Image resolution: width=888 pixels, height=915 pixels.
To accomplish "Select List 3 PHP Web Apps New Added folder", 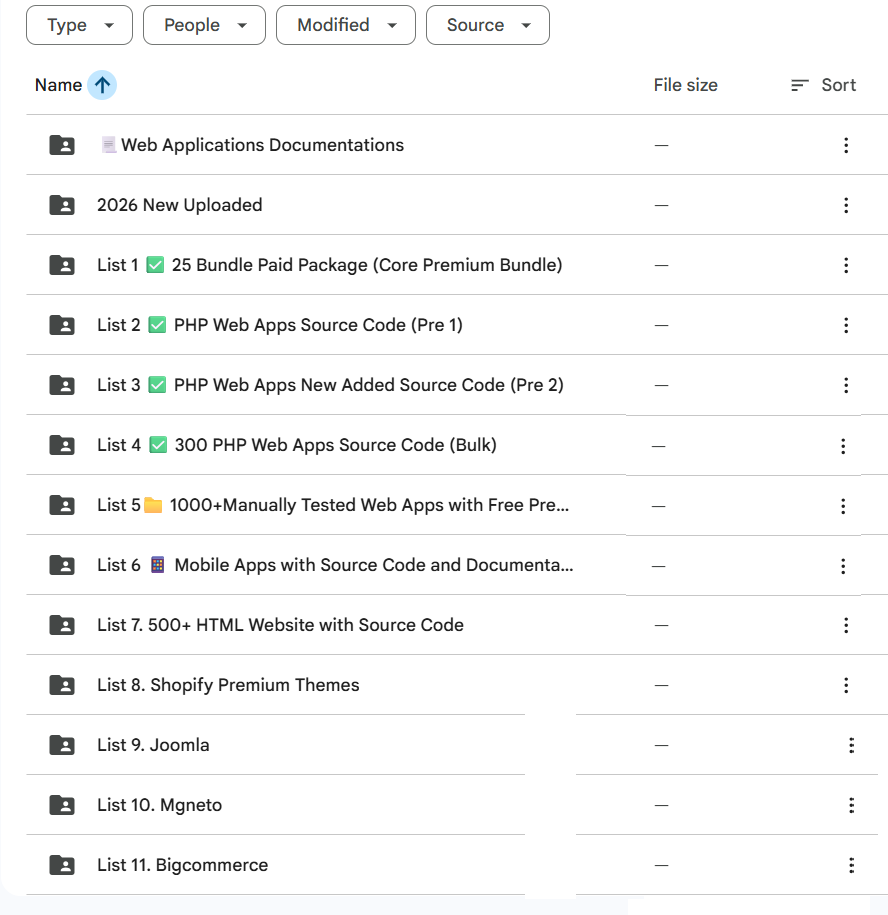I will pos(330,385).
